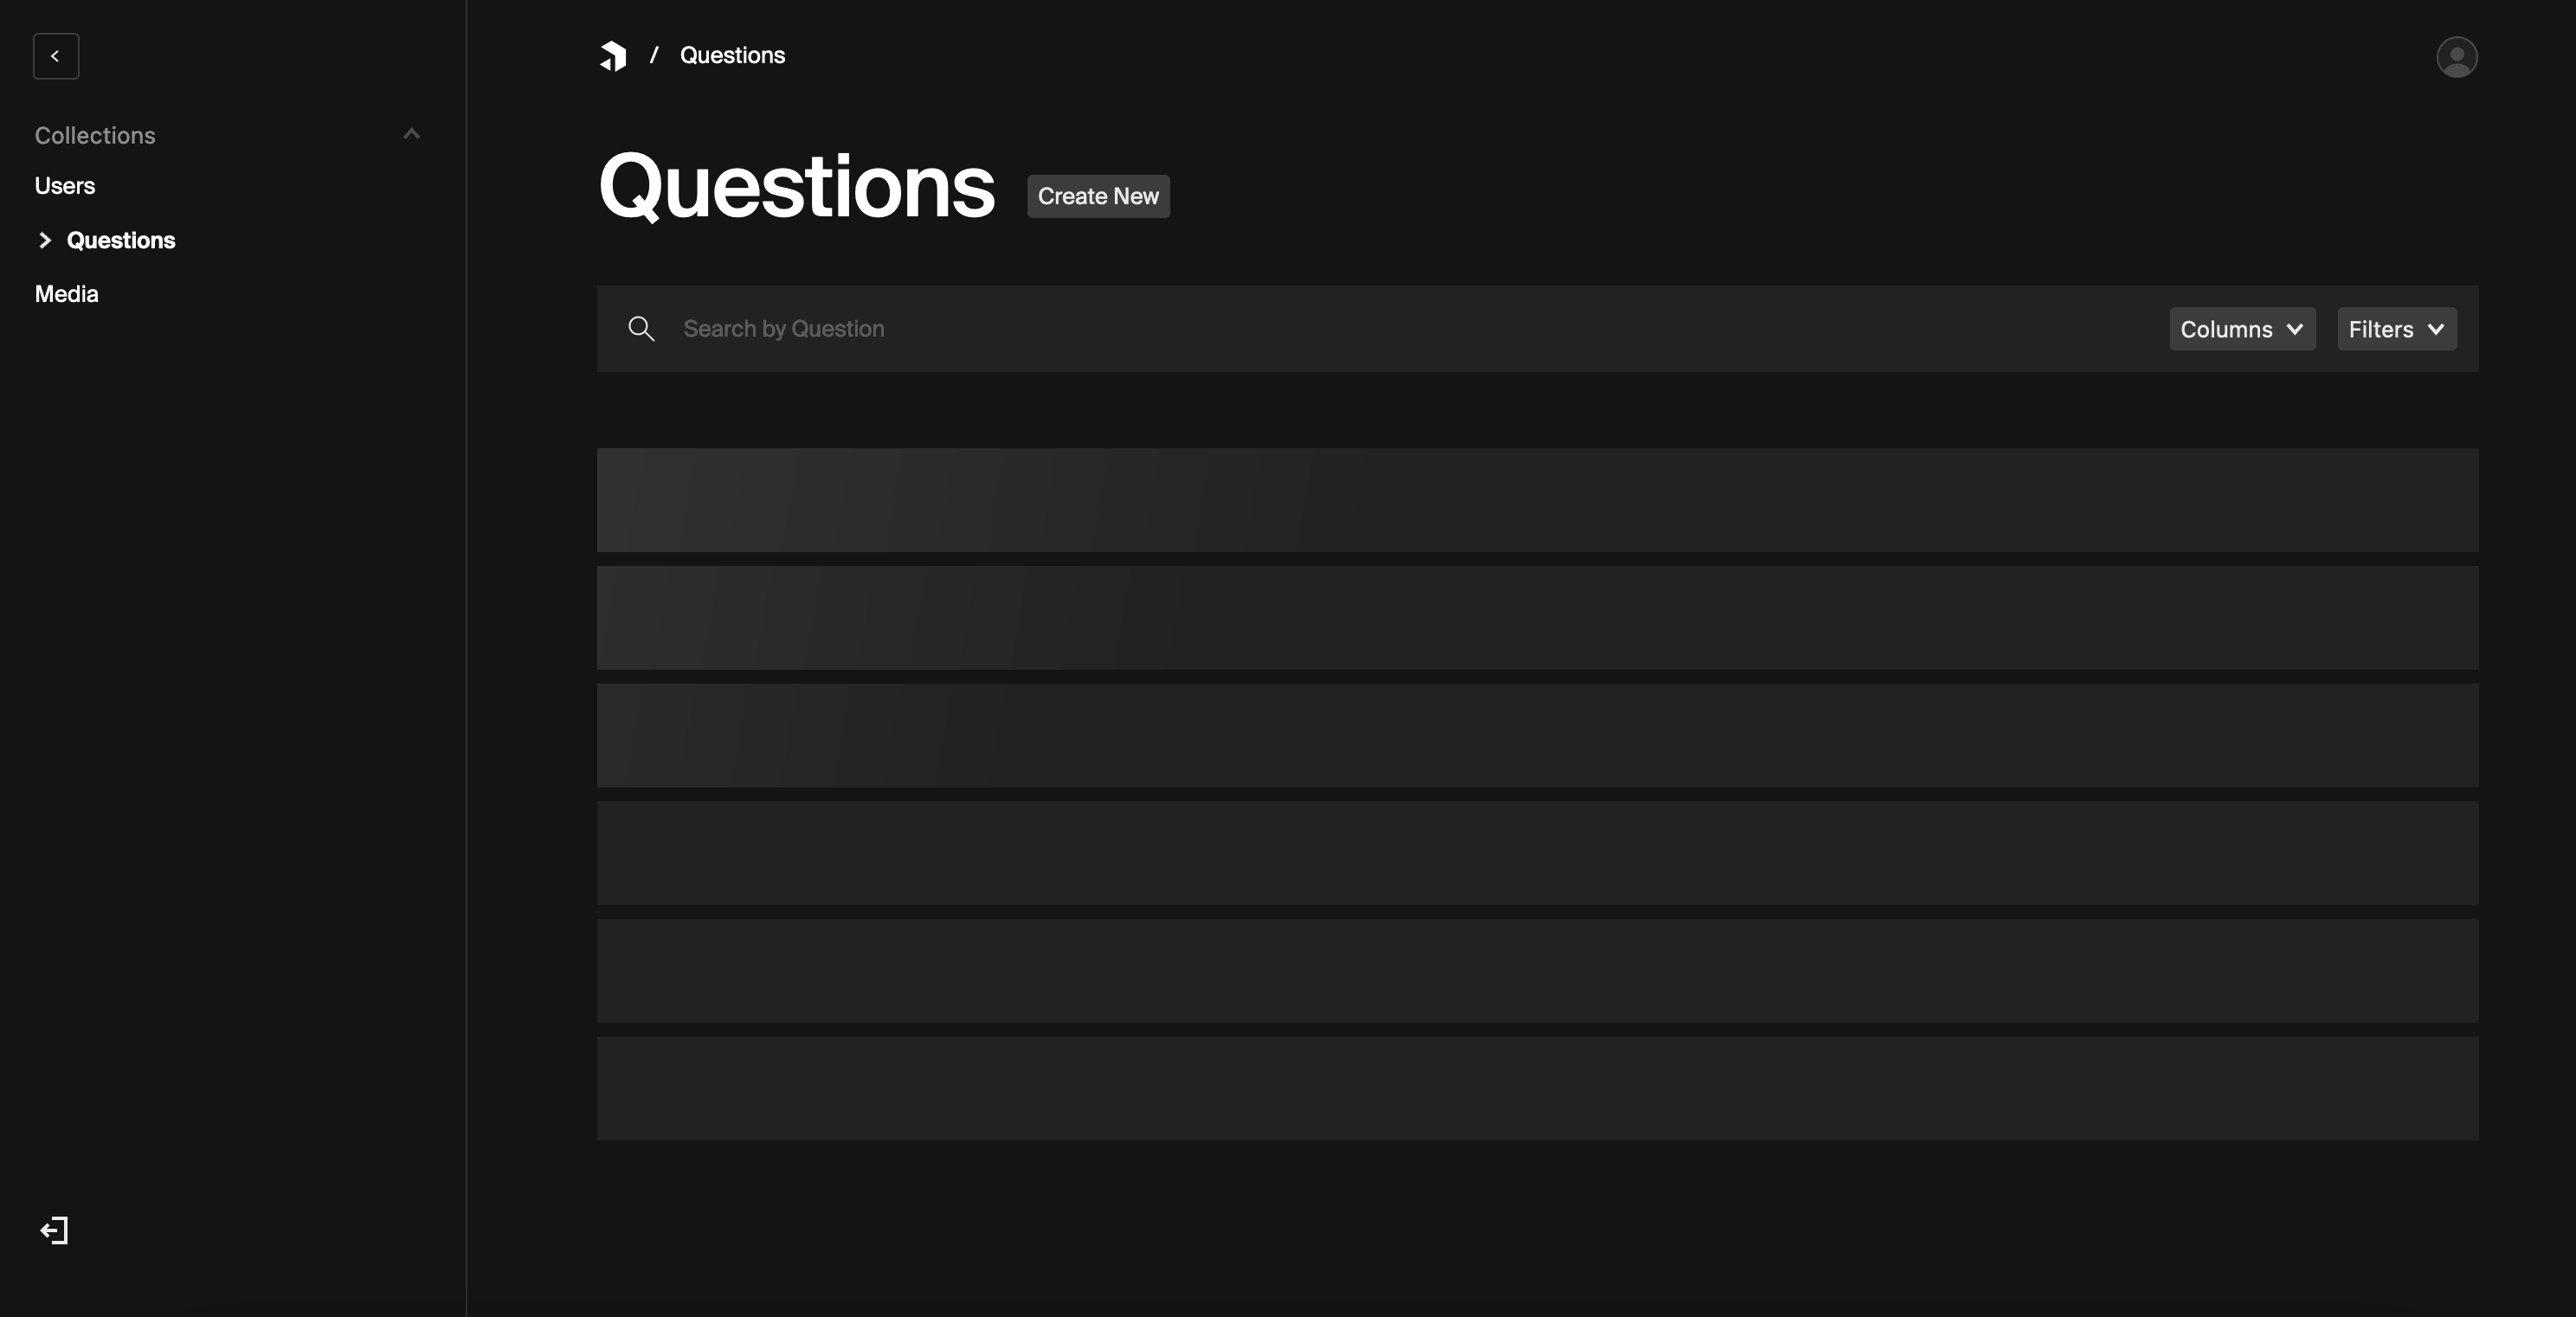This screenshot has height=1317, width=2576.
Task: Collapse the Collections group chevron
Action: click(x=411, y=134)
